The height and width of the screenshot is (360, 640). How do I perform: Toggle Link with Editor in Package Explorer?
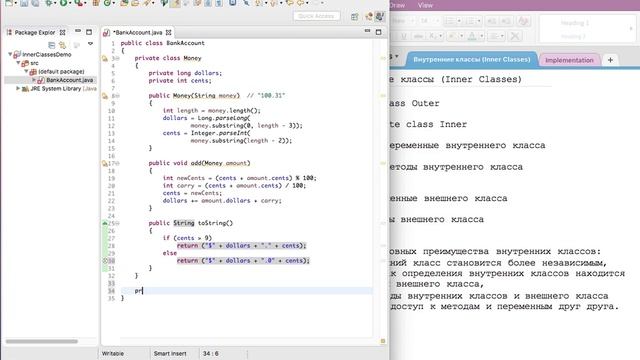62,44
